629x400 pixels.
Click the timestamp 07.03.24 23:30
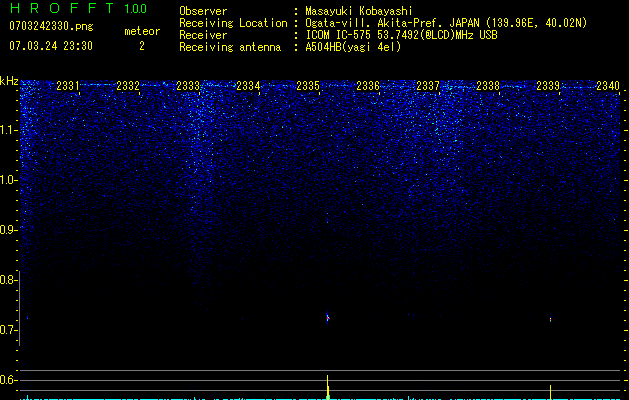pos(51,46)
